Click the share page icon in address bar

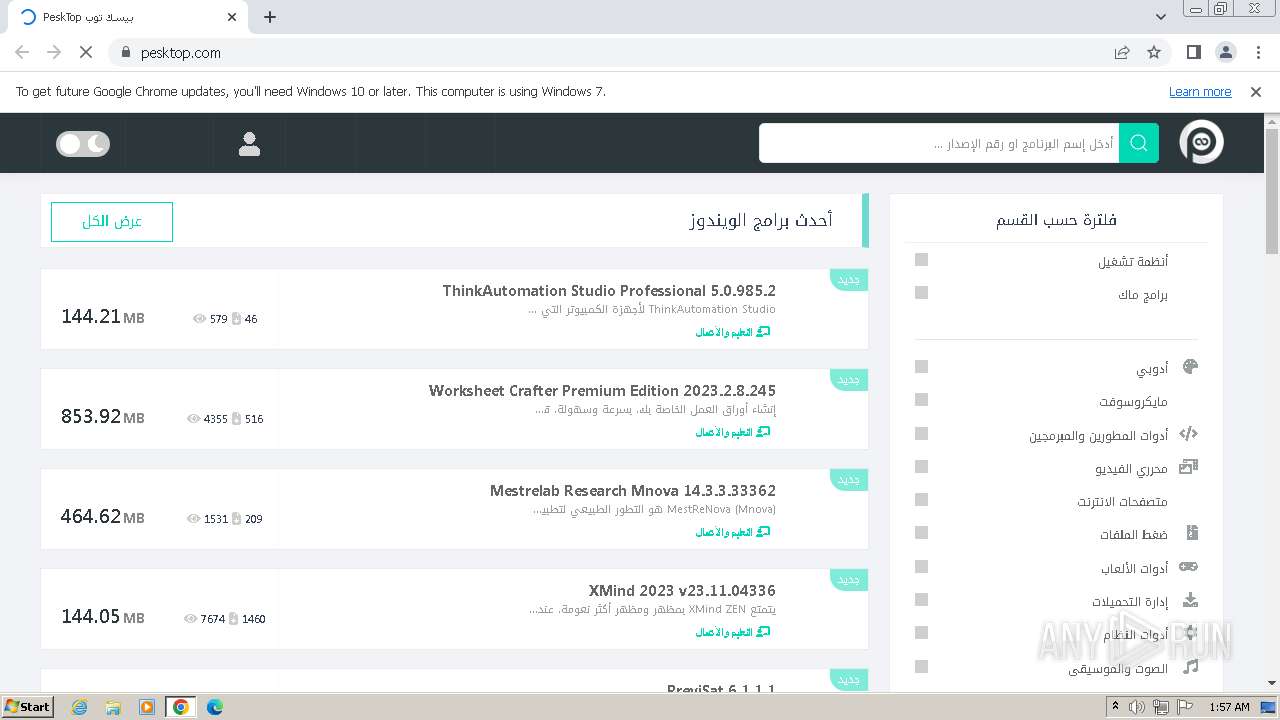coord(1122,52)
